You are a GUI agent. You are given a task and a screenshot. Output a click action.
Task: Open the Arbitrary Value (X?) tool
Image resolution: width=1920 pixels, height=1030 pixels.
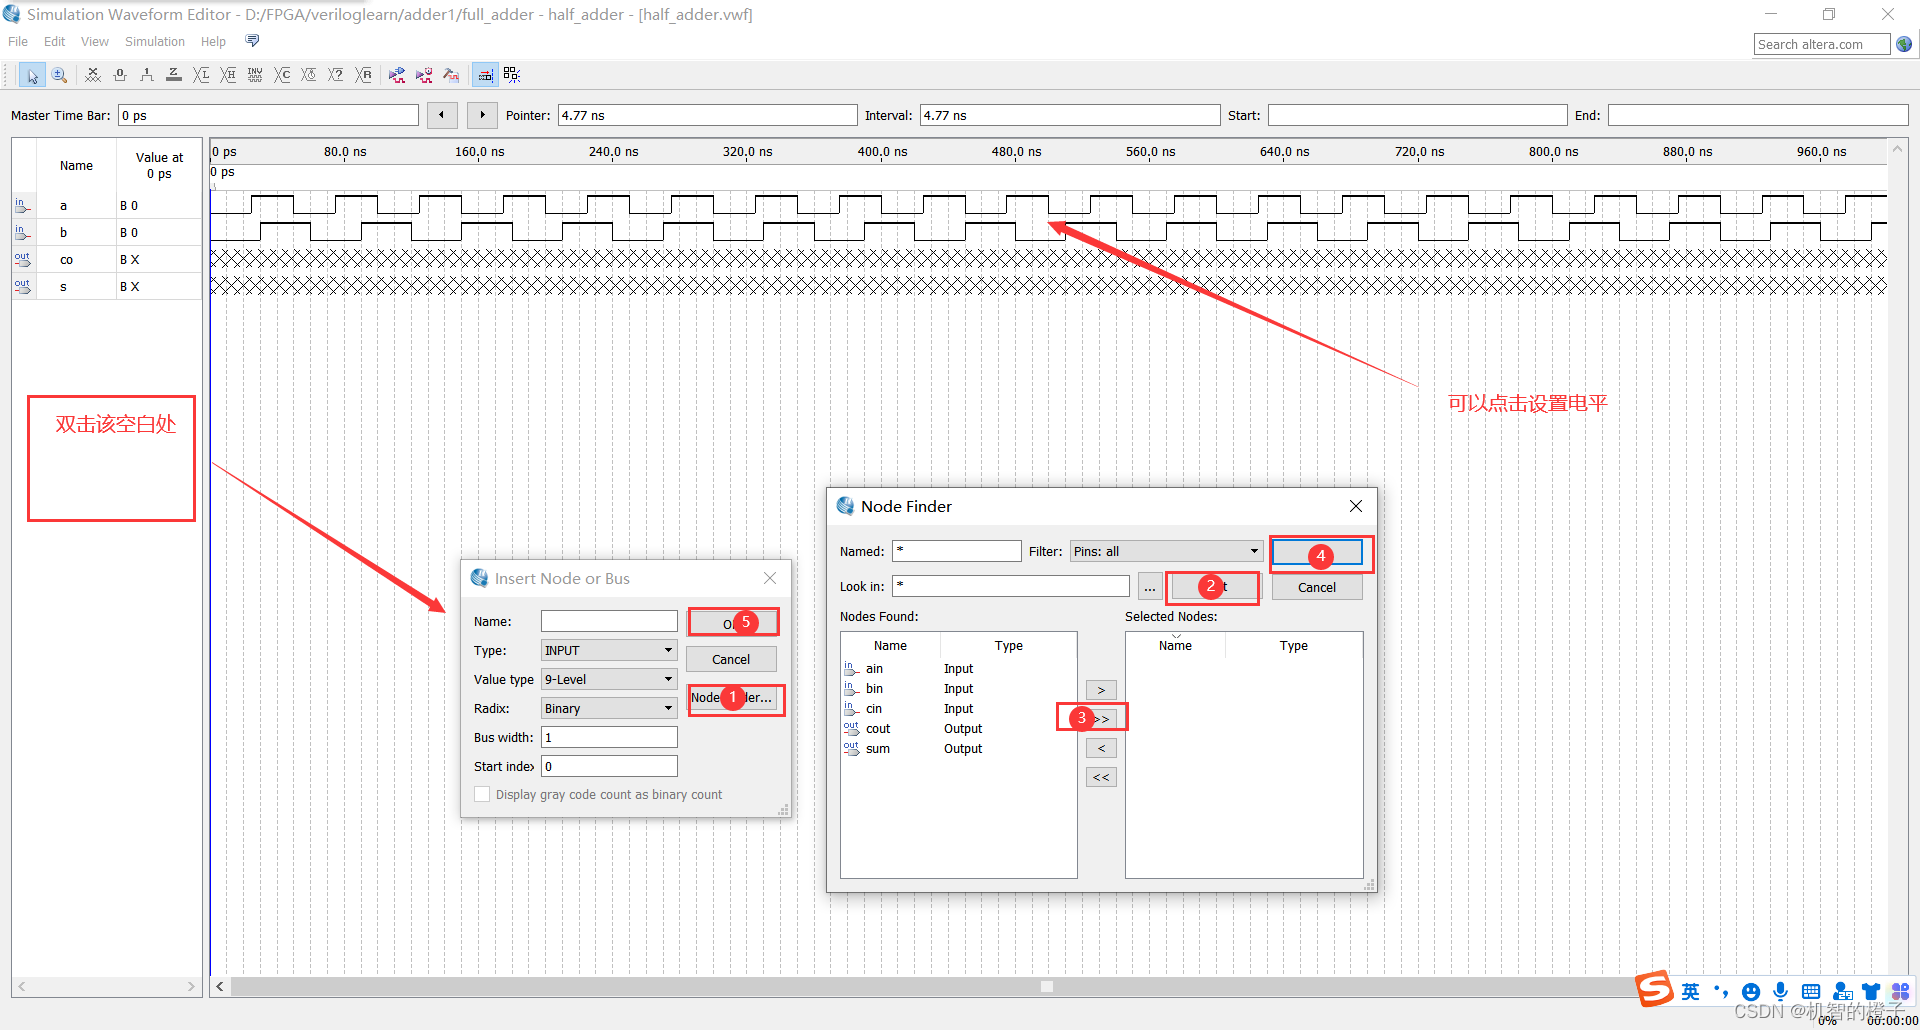click(336, 75)
